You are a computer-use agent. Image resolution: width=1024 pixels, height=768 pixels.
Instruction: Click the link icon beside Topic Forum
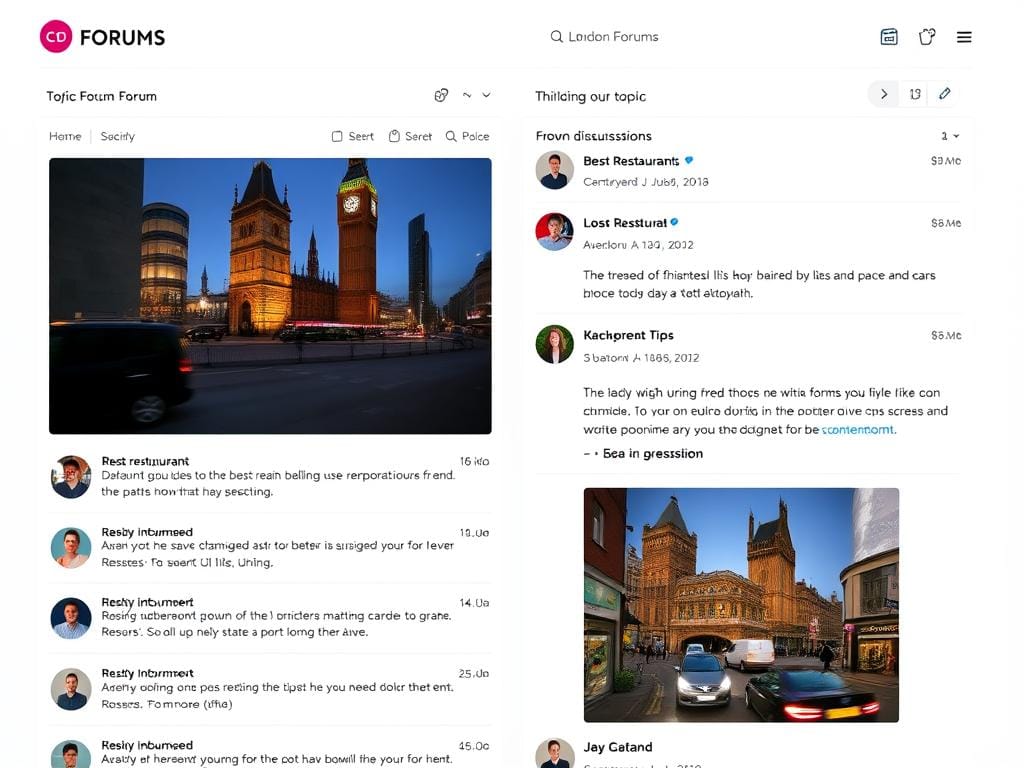[x=441, y=95]
